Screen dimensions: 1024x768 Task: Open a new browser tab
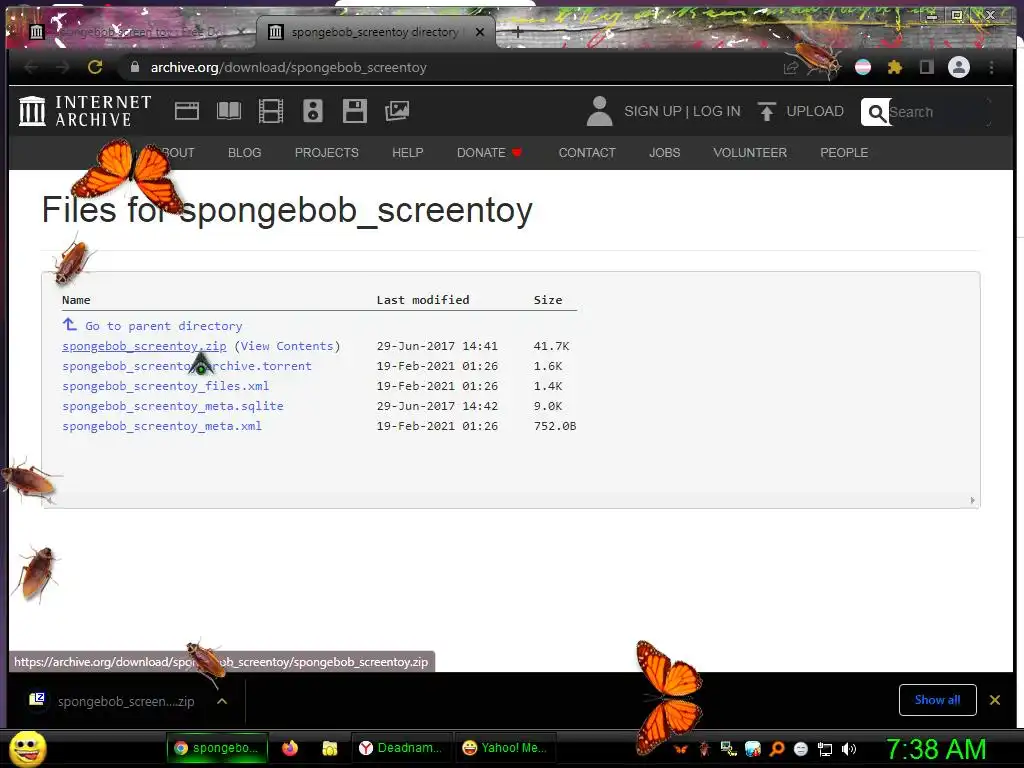pyautogui.click(x=517, y=31)
